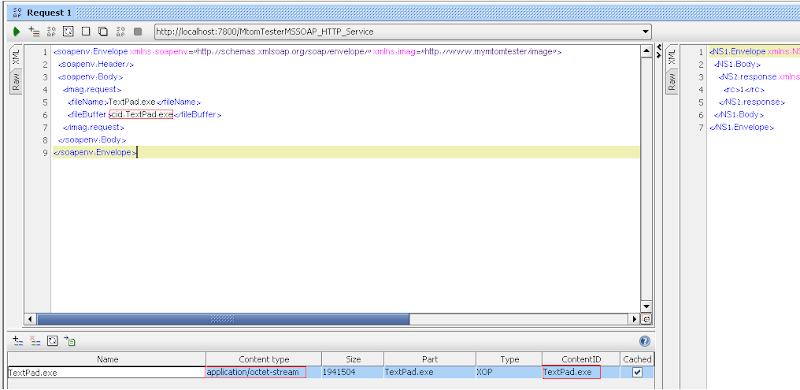Screen dimensions: 800x390
Task: Open attachments help with the blue question mark
Action: (644, 341)
